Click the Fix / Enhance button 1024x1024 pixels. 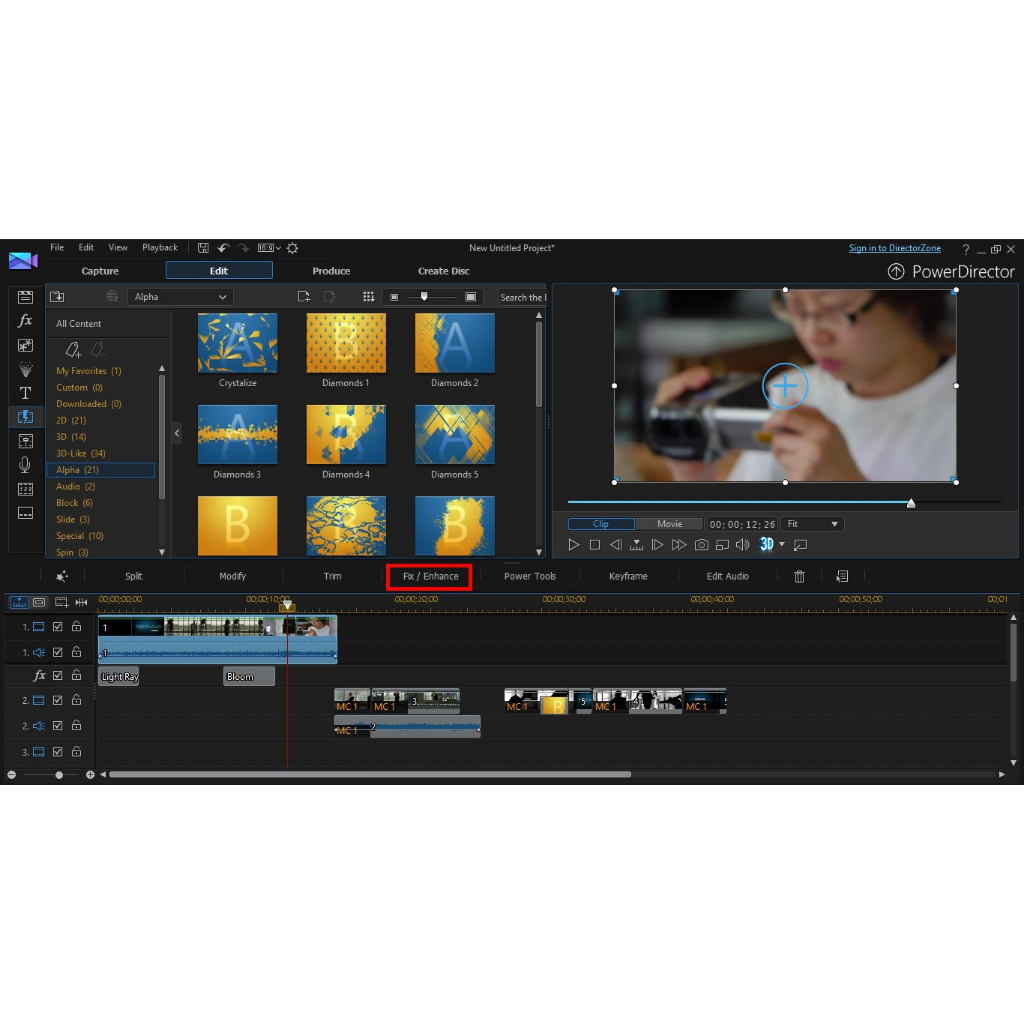430,577
